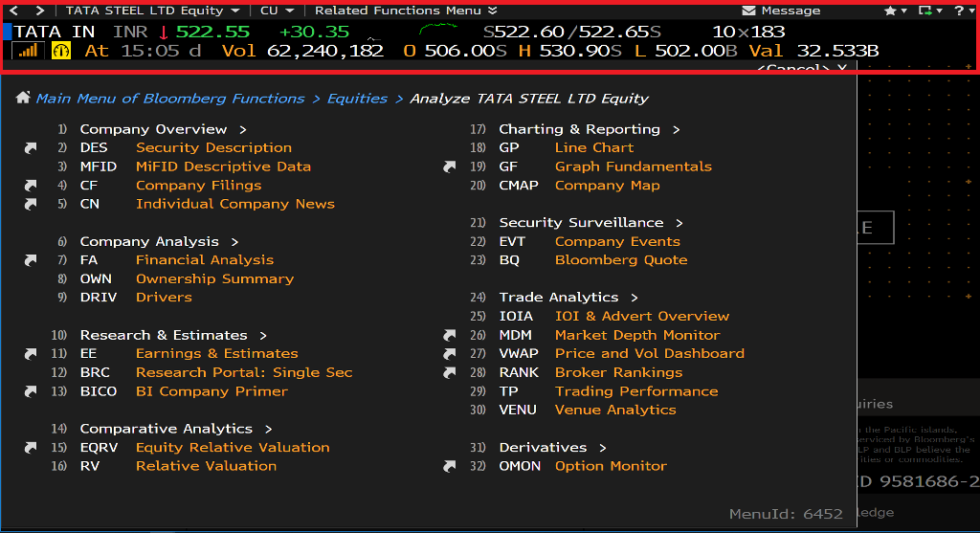Click the back arrow in the top bar
This screenshot has width=980, height=533.
(x=14, y=11)
